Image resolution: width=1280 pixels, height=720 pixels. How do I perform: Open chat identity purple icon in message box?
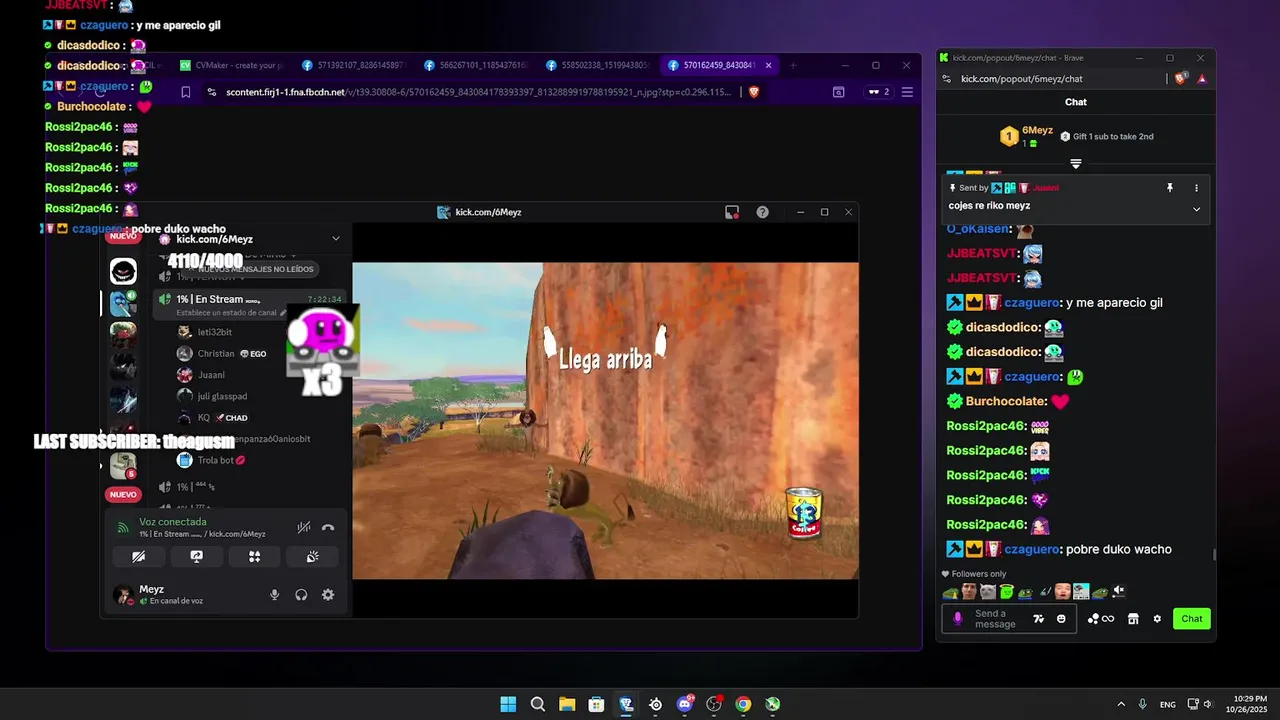point(958,619)
